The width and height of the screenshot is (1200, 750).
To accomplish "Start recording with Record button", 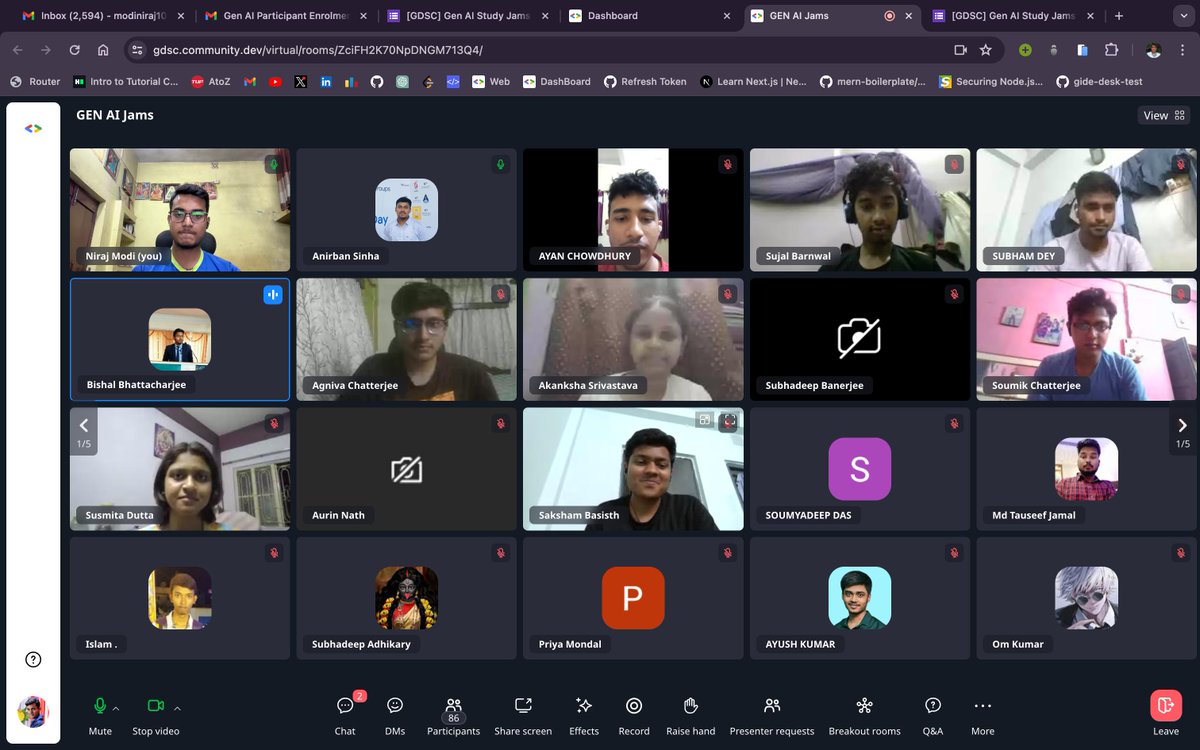I will click(x=634, y=715).
